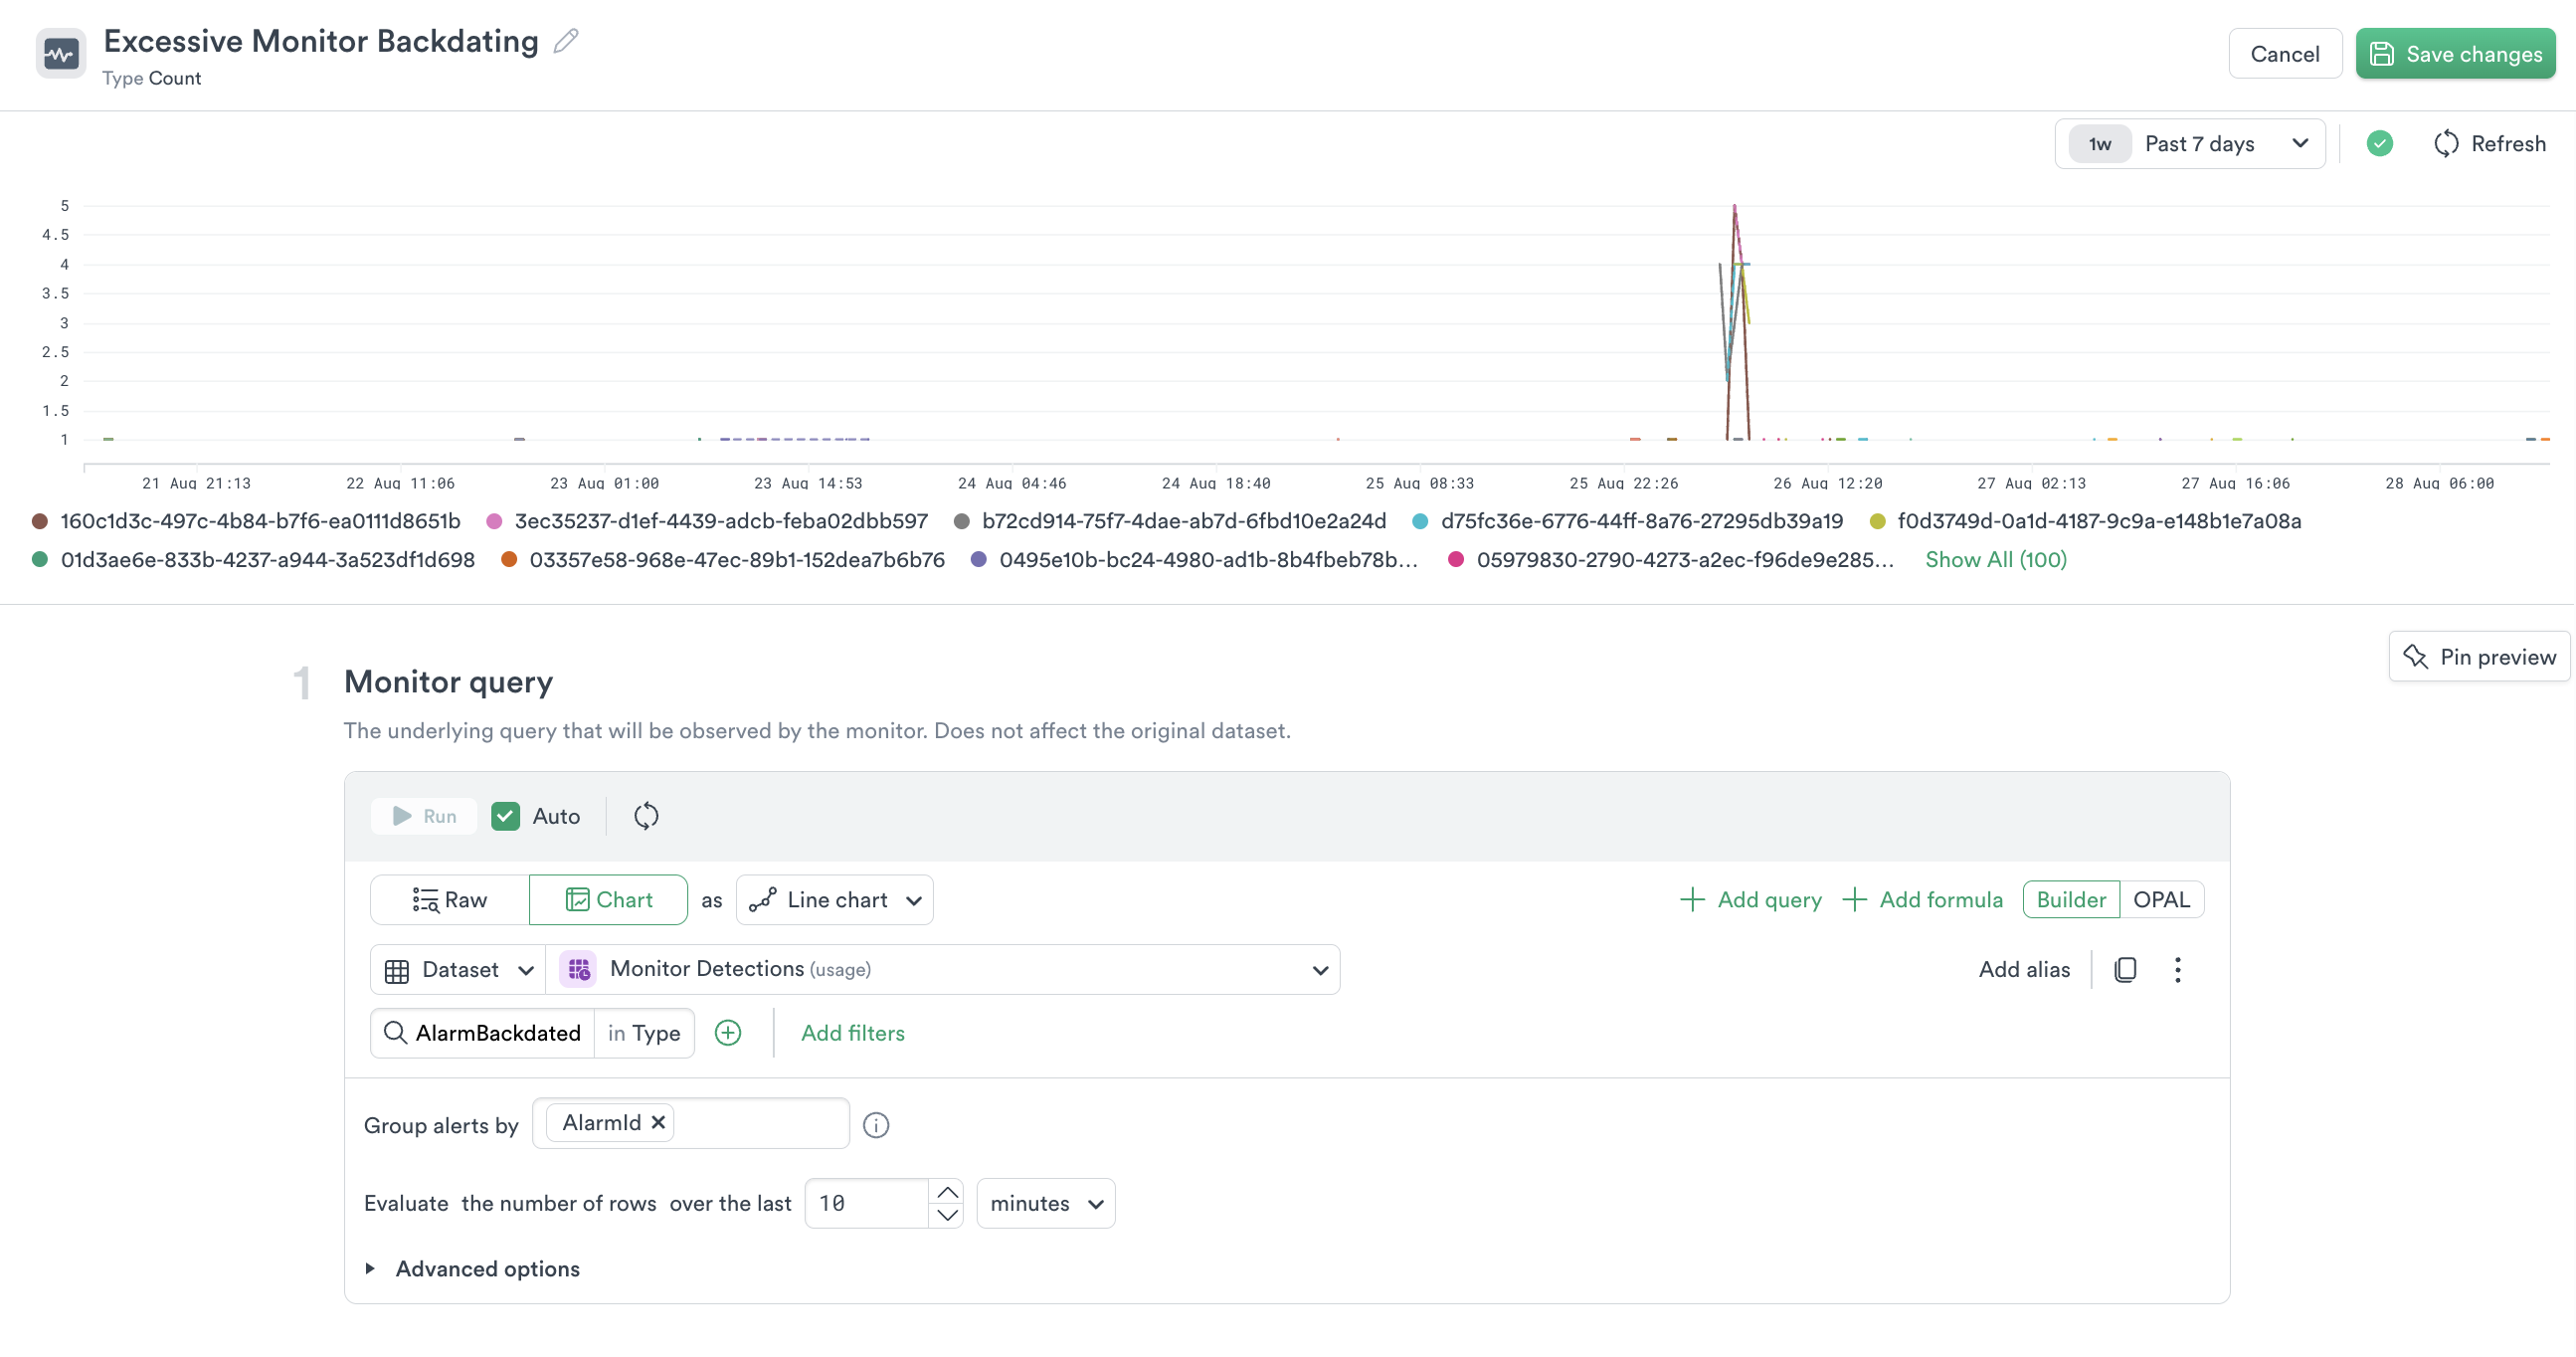Click the Show All (100) legend link
The image size is (2576, 1357).
pyautogui.click(x=1995, y=559)
